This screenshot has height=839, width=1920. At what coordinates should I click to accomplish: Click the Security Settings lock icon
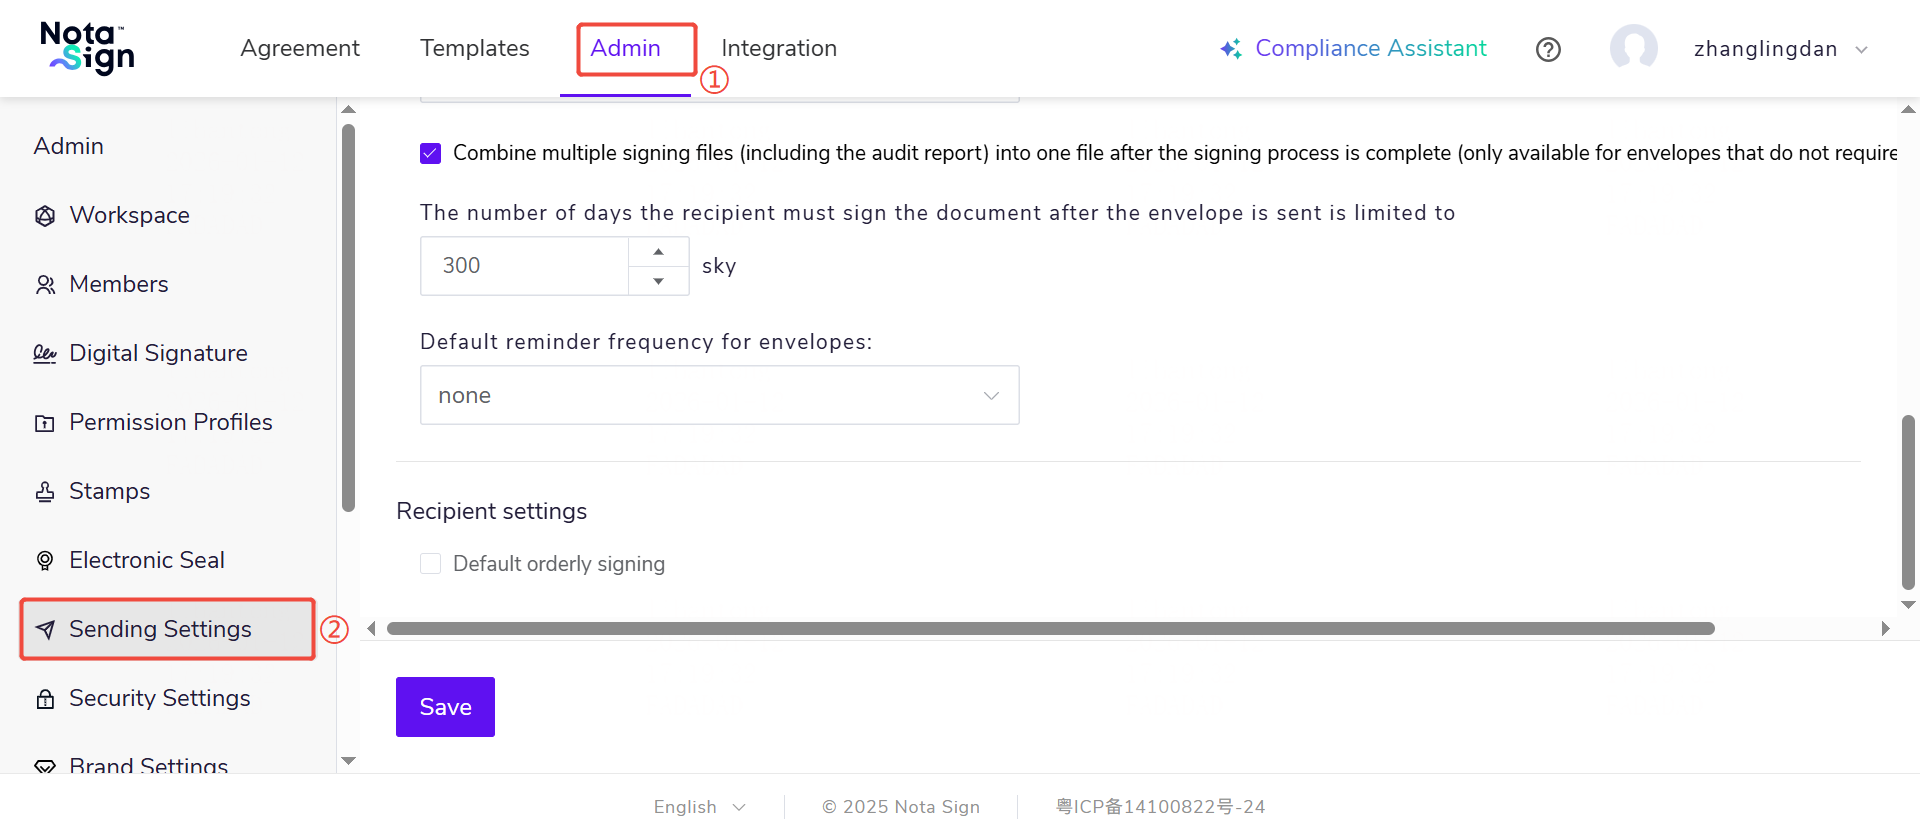tap(45, 699)
